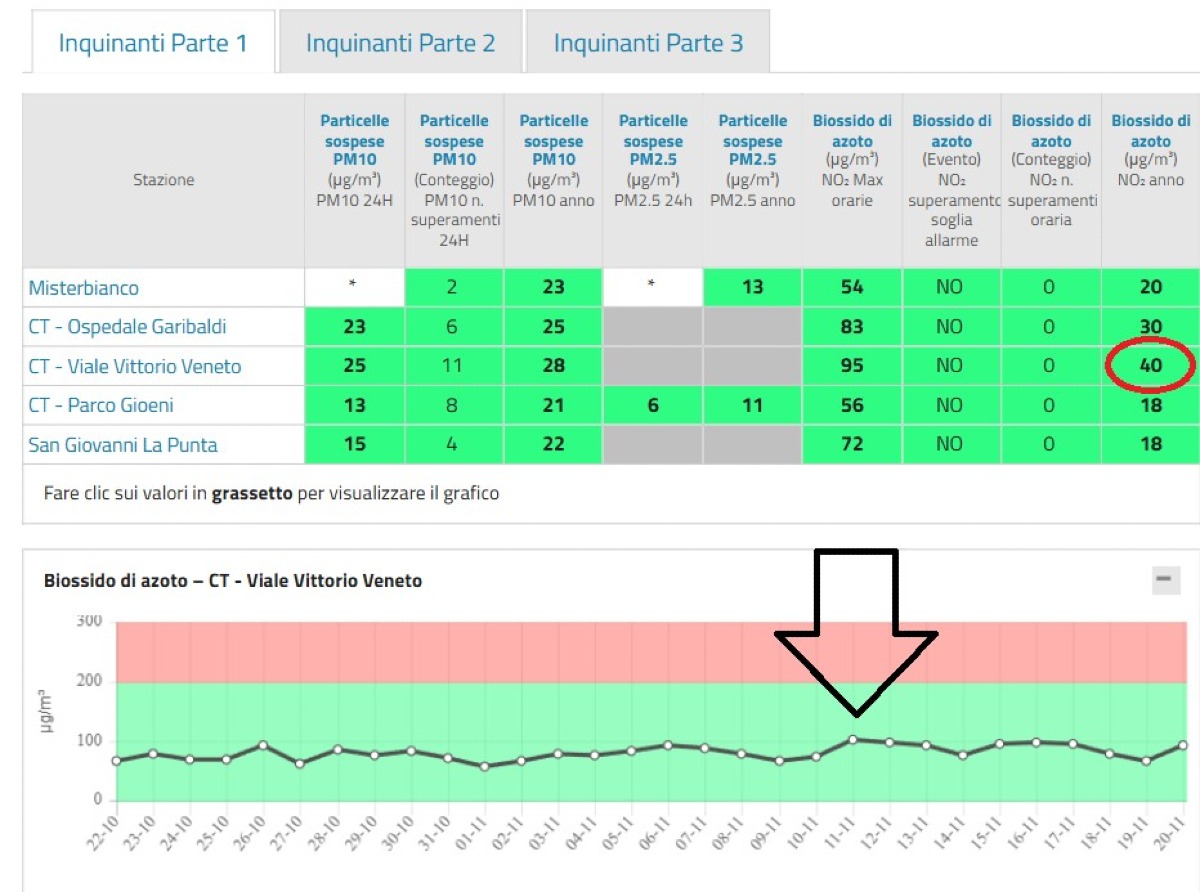The image size is (1200, 892).
Task: Open the Misterbianco station link
Action: coord(84,288)
